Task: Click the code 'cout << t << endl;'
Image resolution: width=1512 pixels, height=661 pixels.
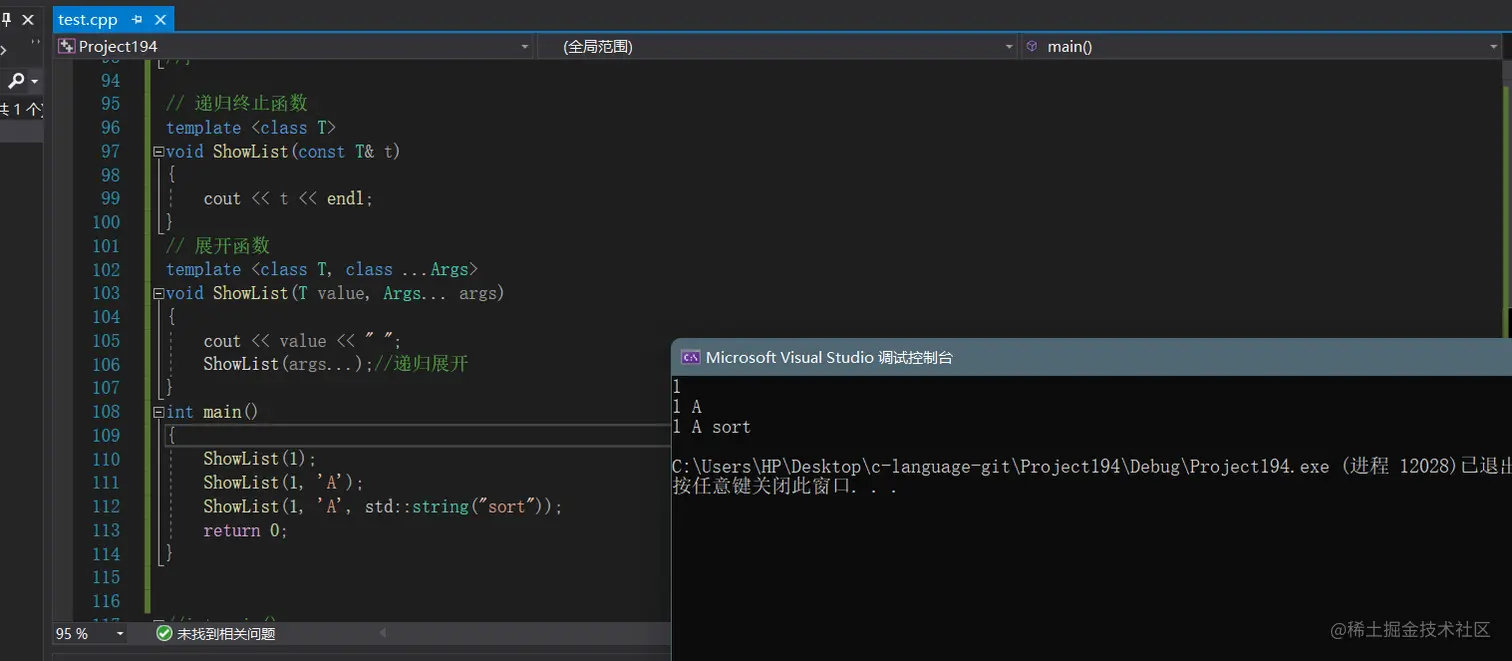Action: point(288,198)
